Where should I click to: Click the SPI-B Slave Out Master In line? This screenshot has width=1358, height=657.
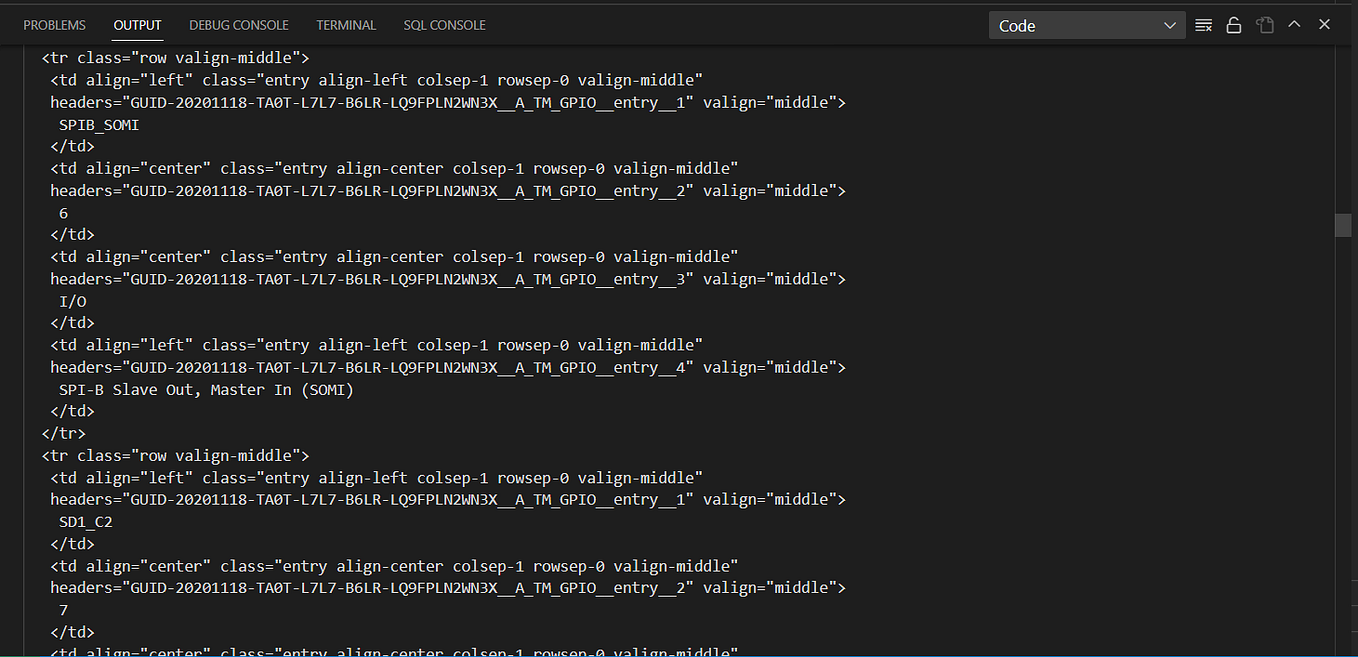204,389
